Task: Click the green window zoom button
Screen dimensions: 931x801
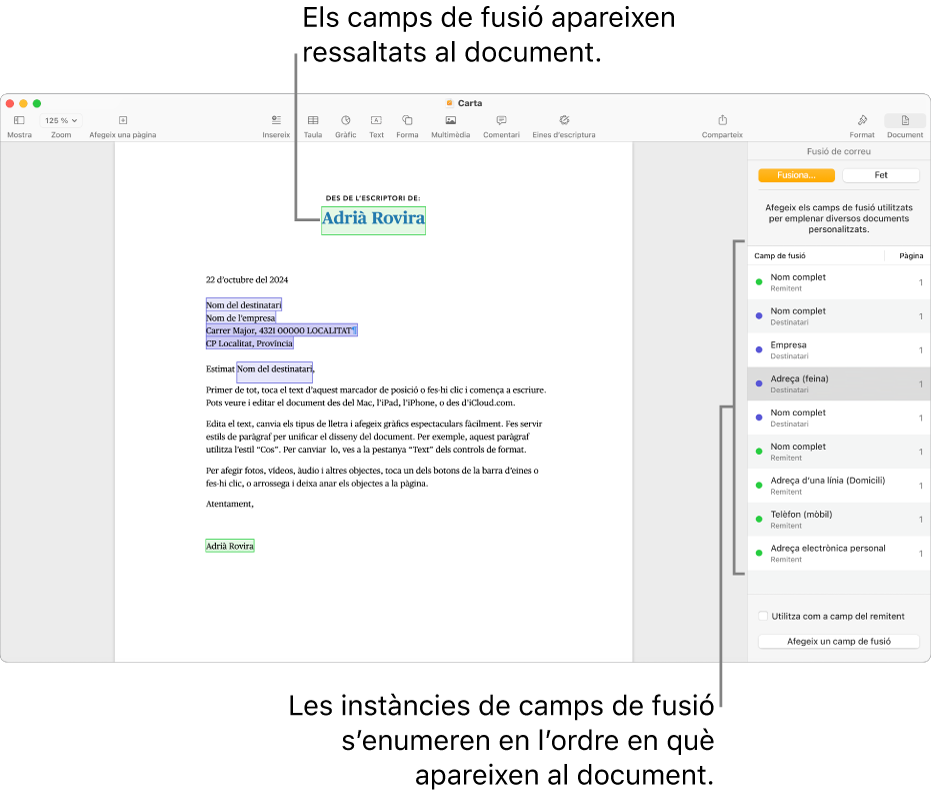Action: pyautogui.click(x=37, y=103)
